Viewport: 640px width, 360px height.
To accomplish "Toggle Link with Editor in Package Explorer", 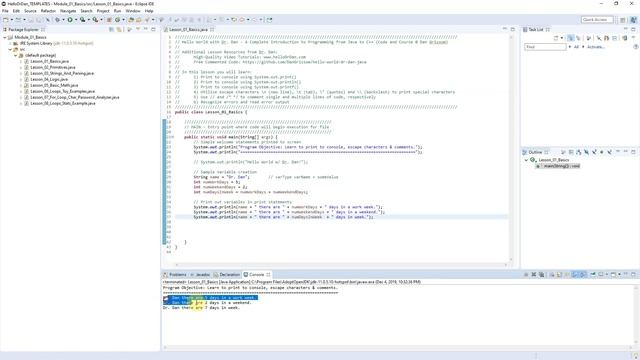I will pos(119,29).
